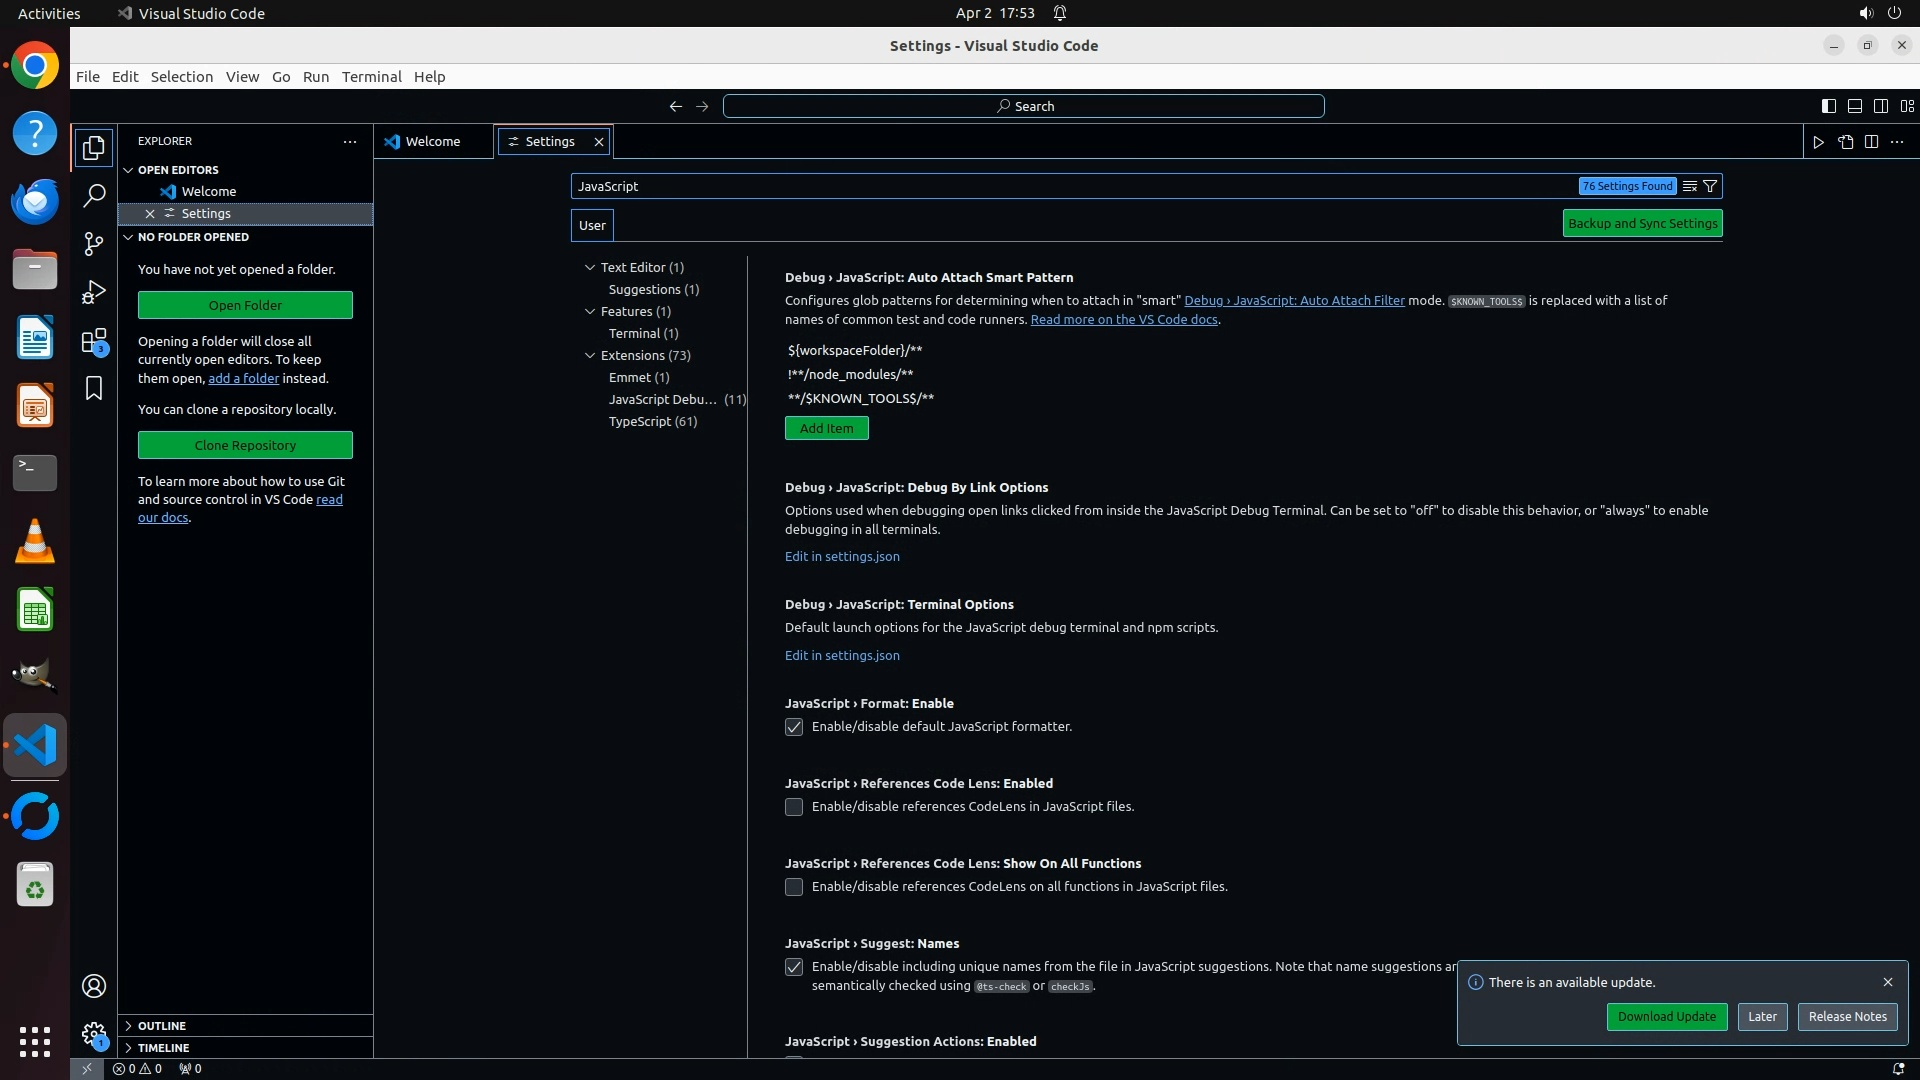Click Download Update button

click(x=1666, y=1016)
